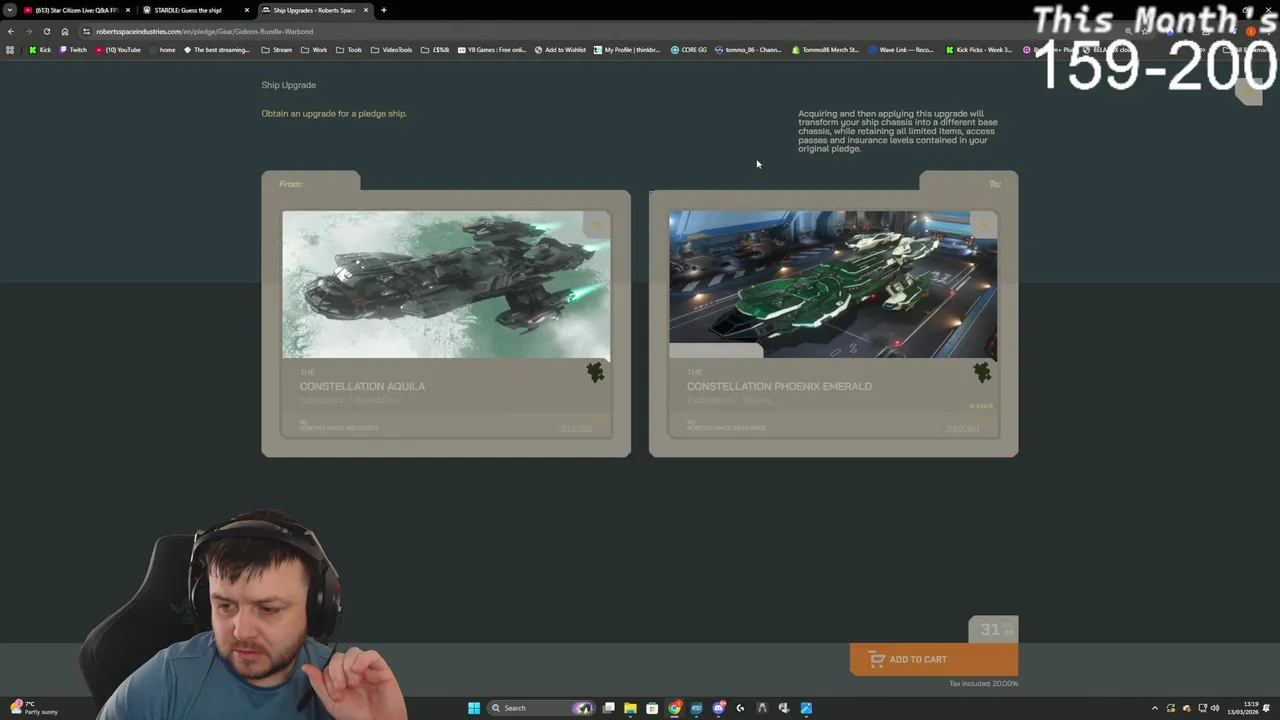Expand the VideoTools bookmarks folder
Viewport: 1280px width, 720px height.
tap(391, 50)
